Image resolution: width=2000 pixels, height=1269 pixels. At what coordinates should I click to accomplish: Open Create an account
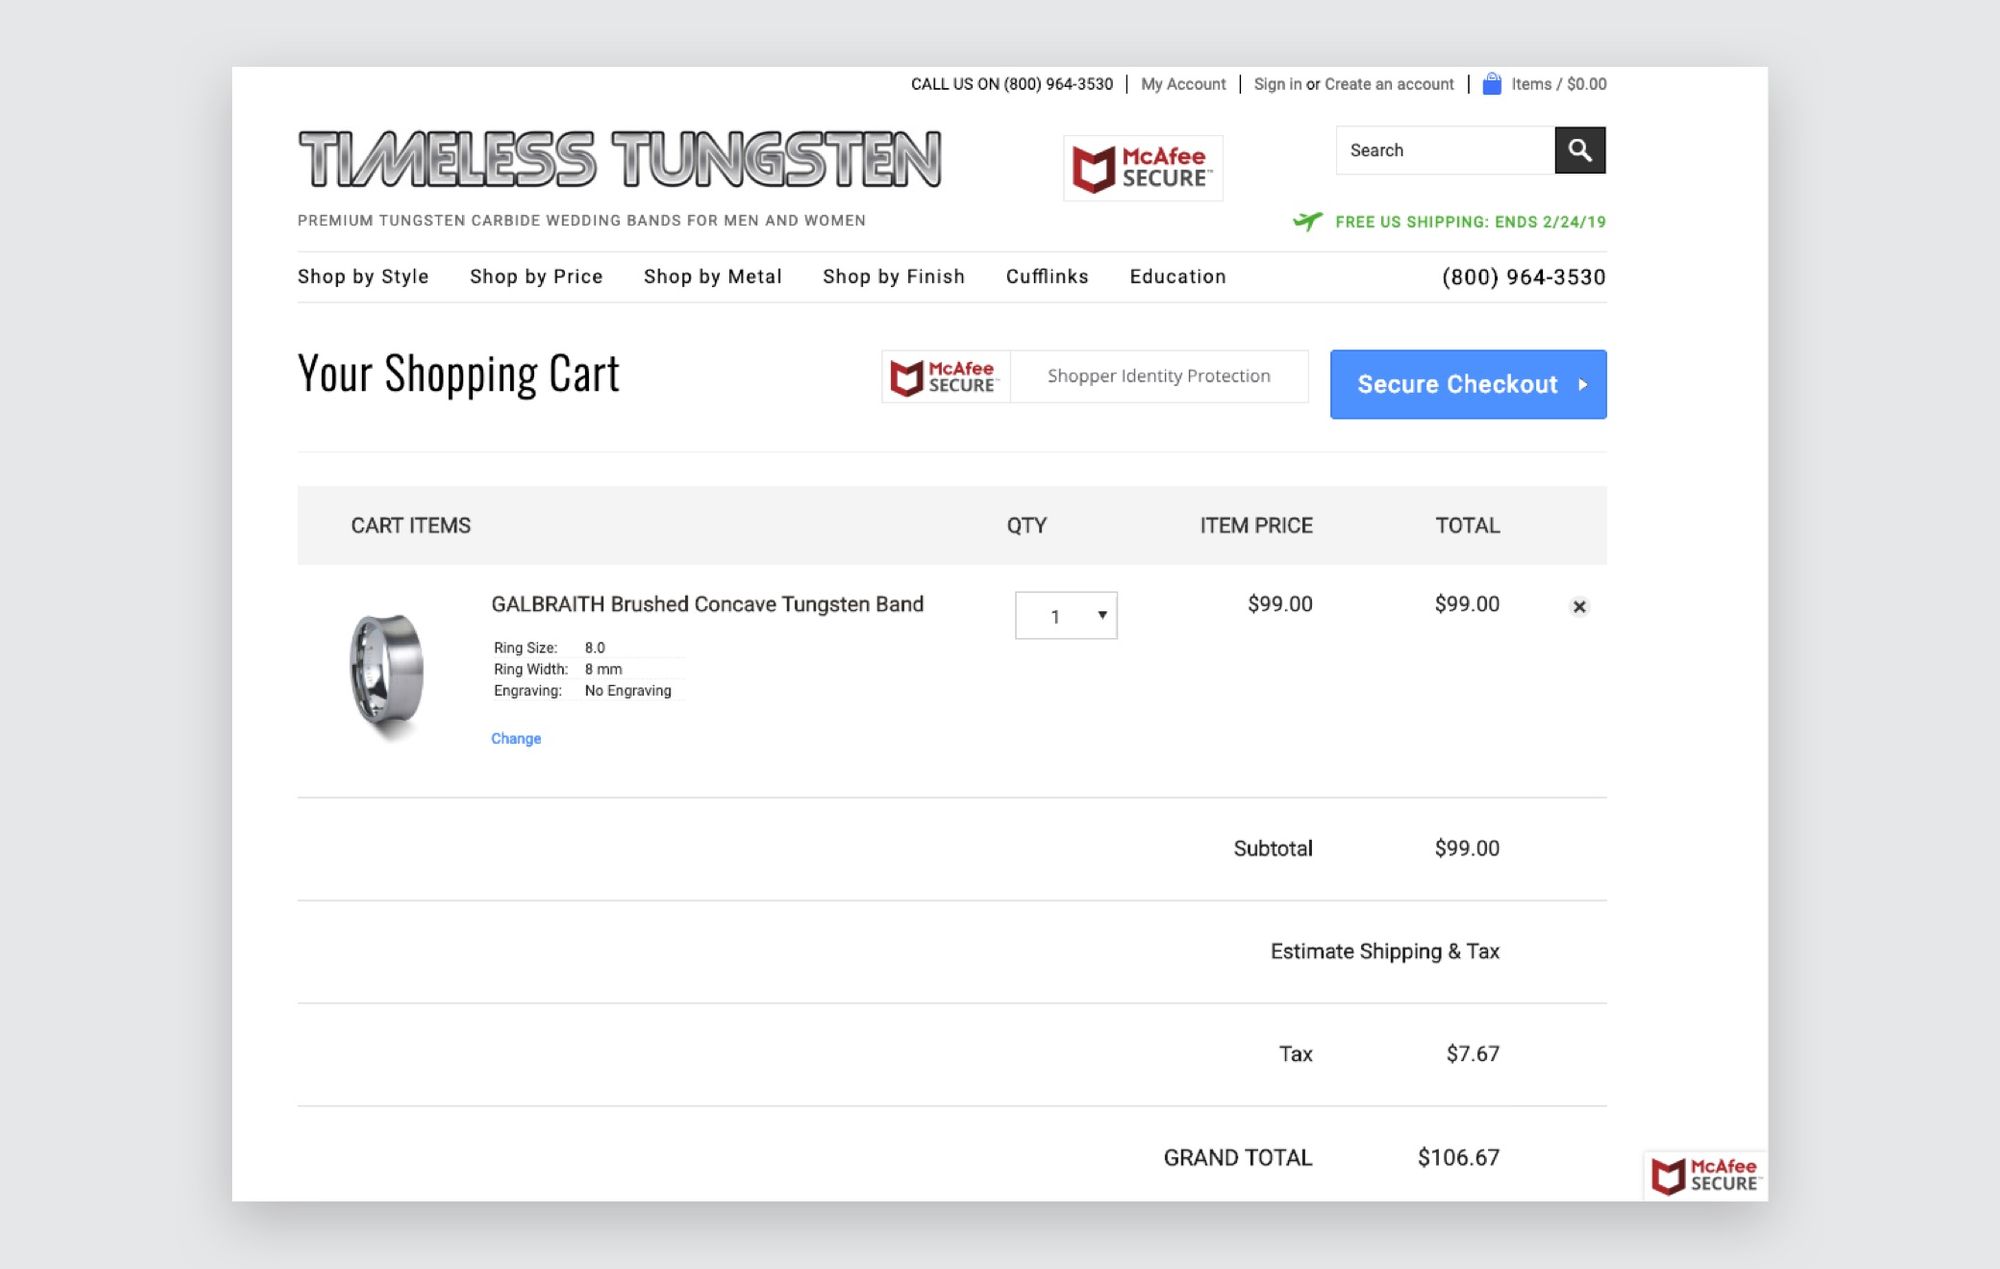tap(1389, 84)
